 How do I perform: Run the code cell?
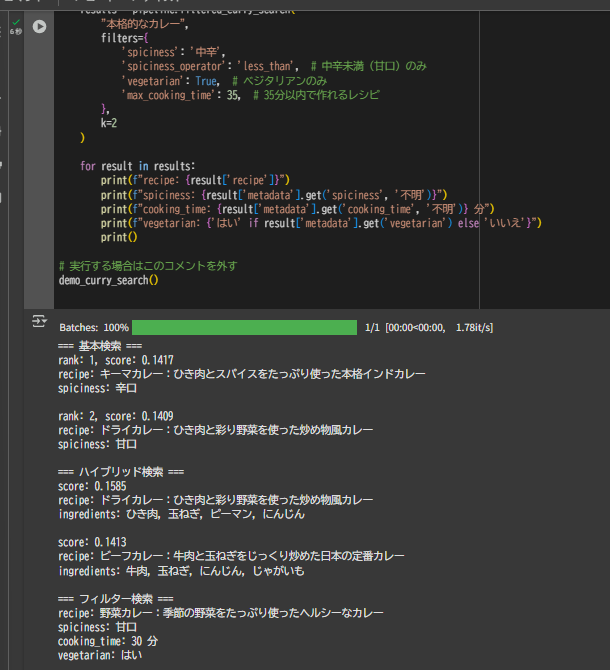click(39, 26)
